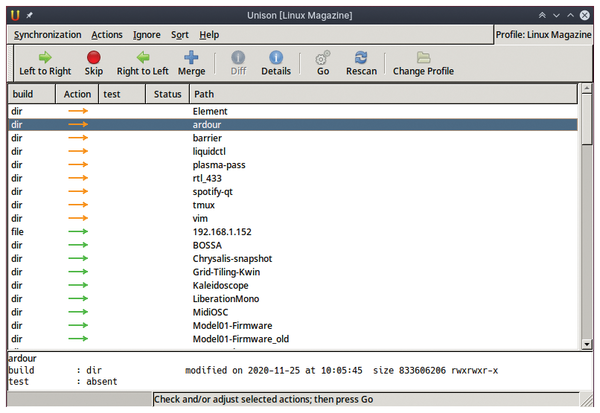Click the Change Profile folder icon
Image resolution: width=600 pixels, height=413 pixels.
click(x=423, y=57)
